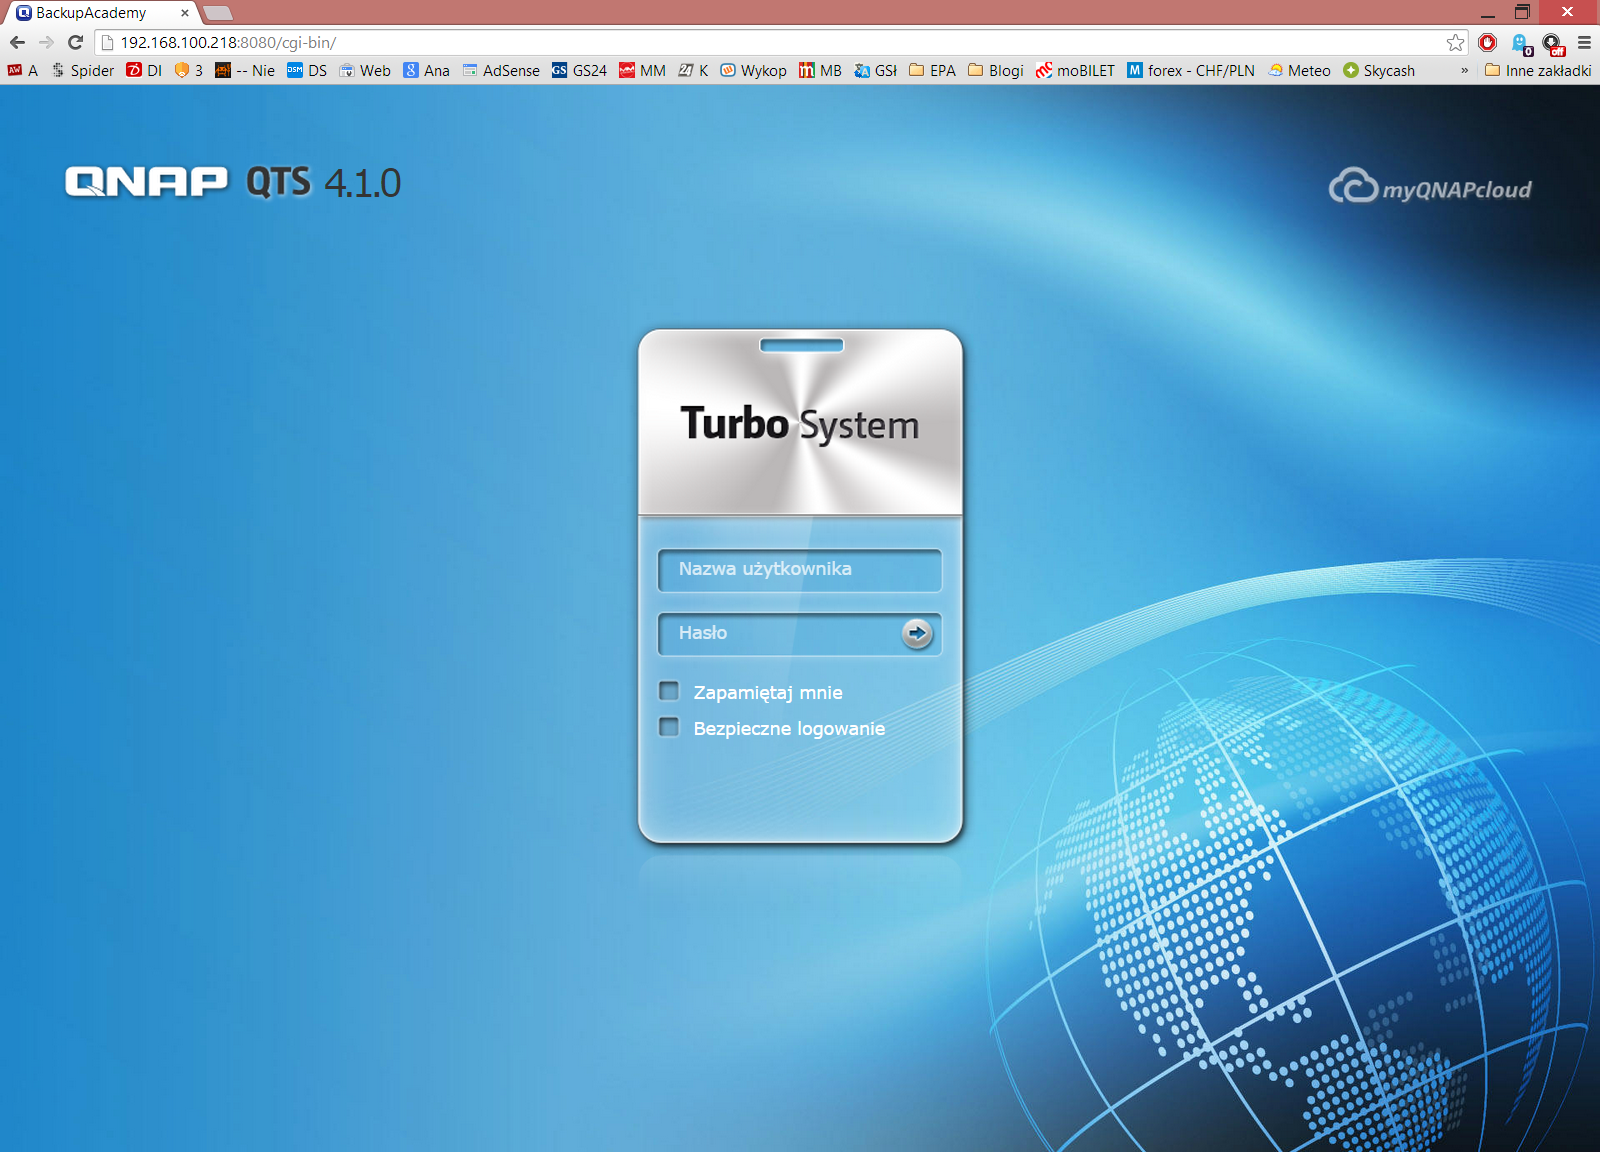This screenshot has width=1600, height=1152.
Task: Minimize the Chrome window
Action: pyautogui.click(x=1487, y=12)
